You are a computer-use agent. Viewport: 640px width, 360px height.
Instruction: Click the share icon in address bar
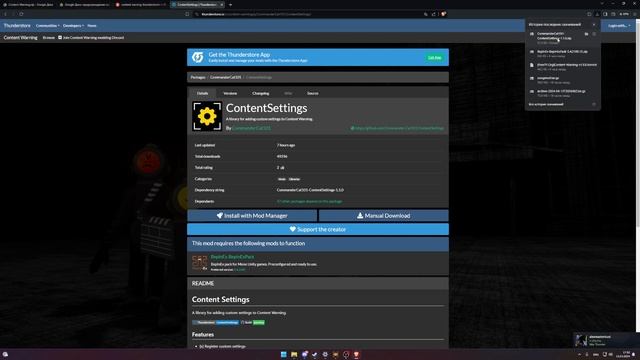(434, 14)
